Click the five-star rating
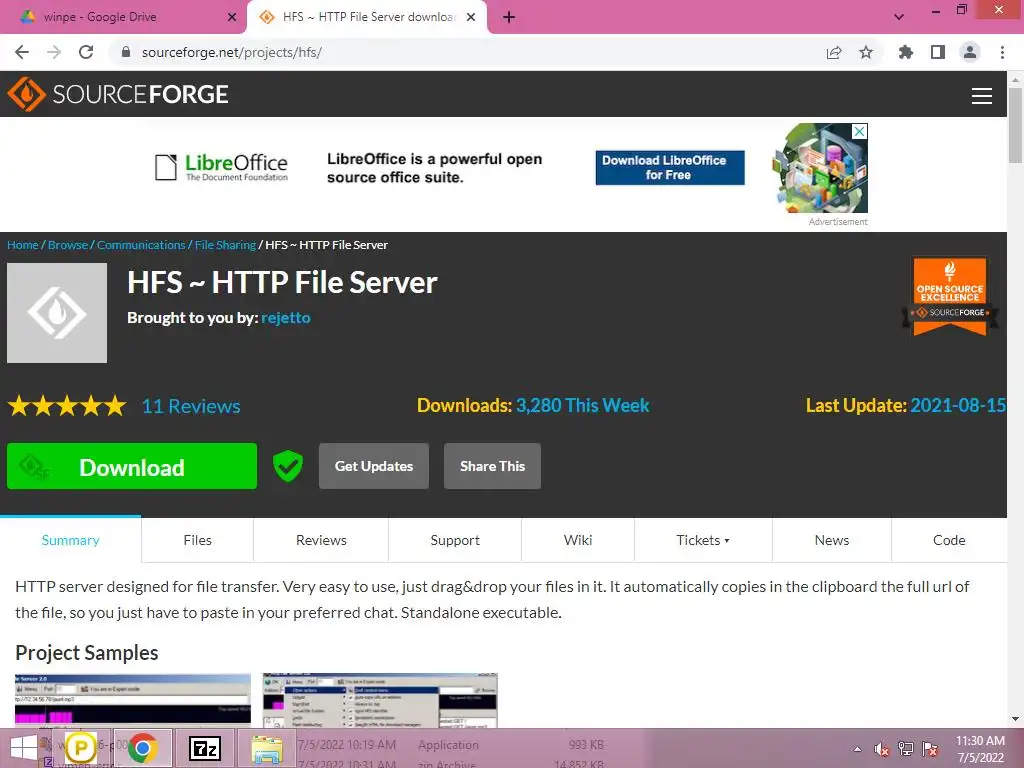 [67, 406]
